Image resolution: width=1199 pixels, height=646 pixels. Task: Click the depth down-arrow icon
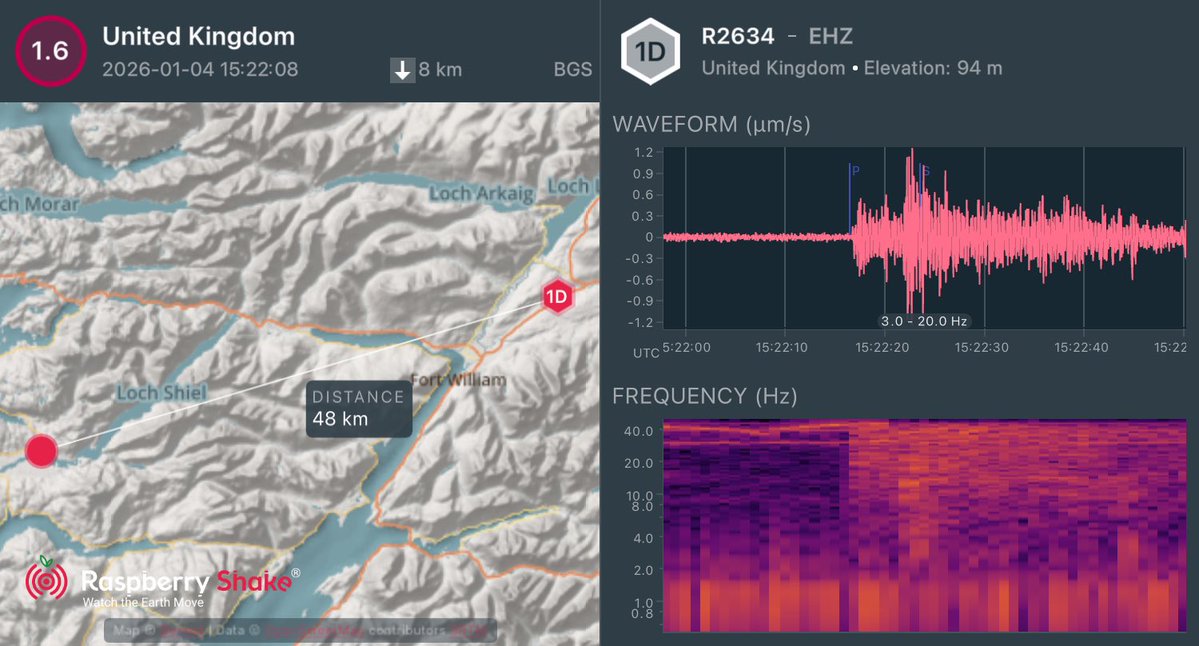click(402, 70)
